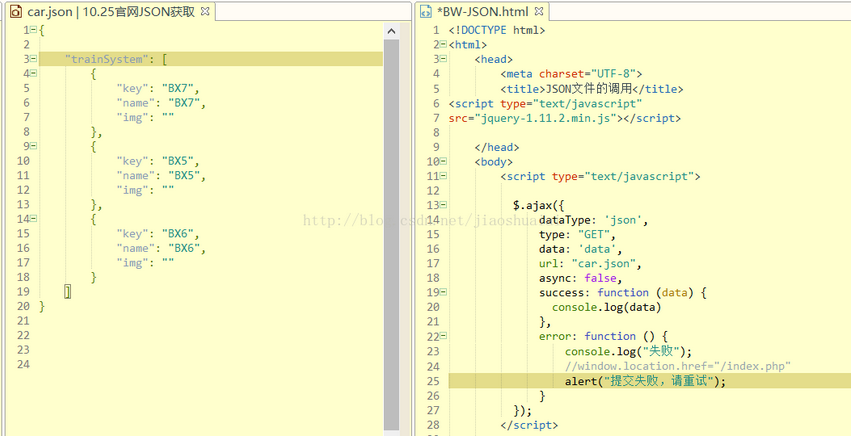Click the "img" key on line 7
This screenshot has width=854, height=441.
(132, 117)
